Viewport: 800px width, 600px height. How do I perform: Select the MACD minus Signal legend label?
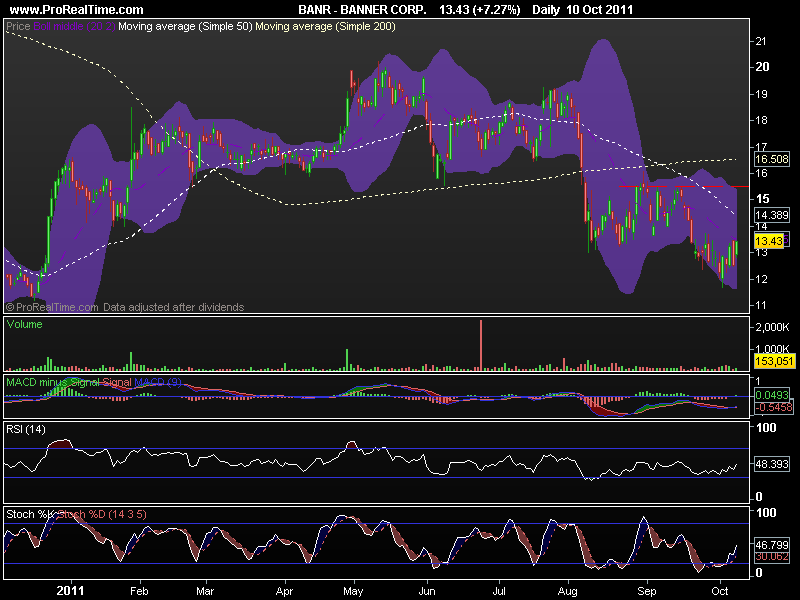(x=53, y=382)
